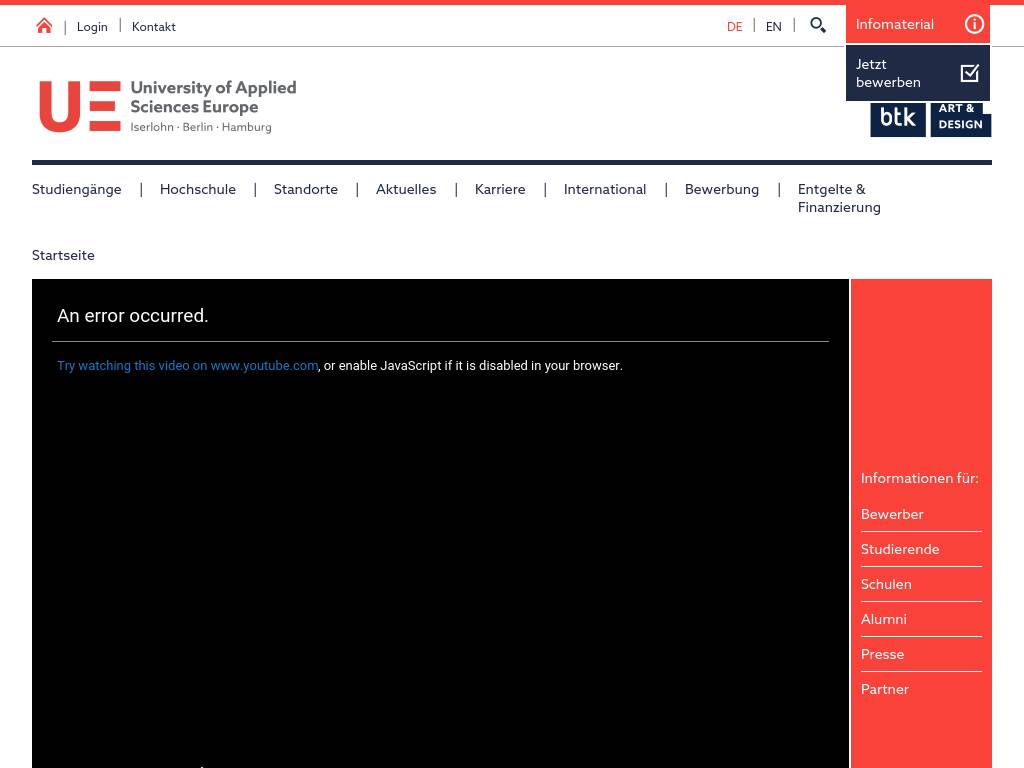Screen dimensions: 1024x768
Task: Open the btk logo link
Action: [x=897, y=119]
